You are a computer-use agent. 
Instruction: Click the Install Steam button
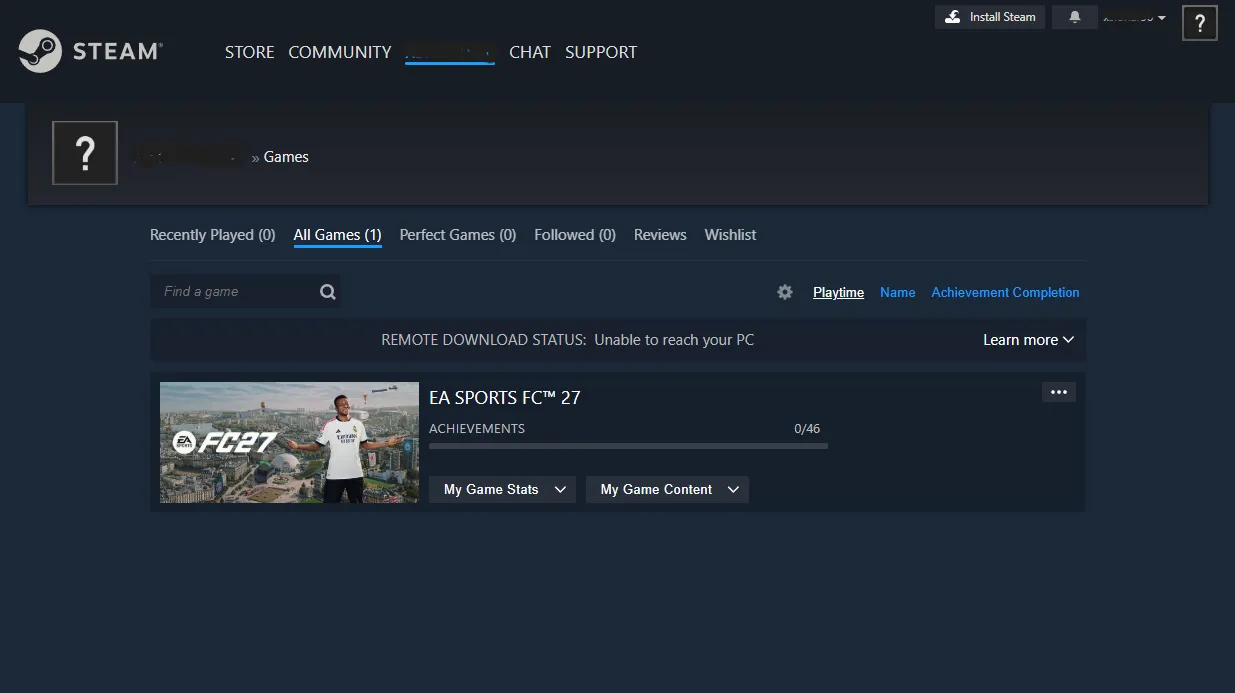990,17
